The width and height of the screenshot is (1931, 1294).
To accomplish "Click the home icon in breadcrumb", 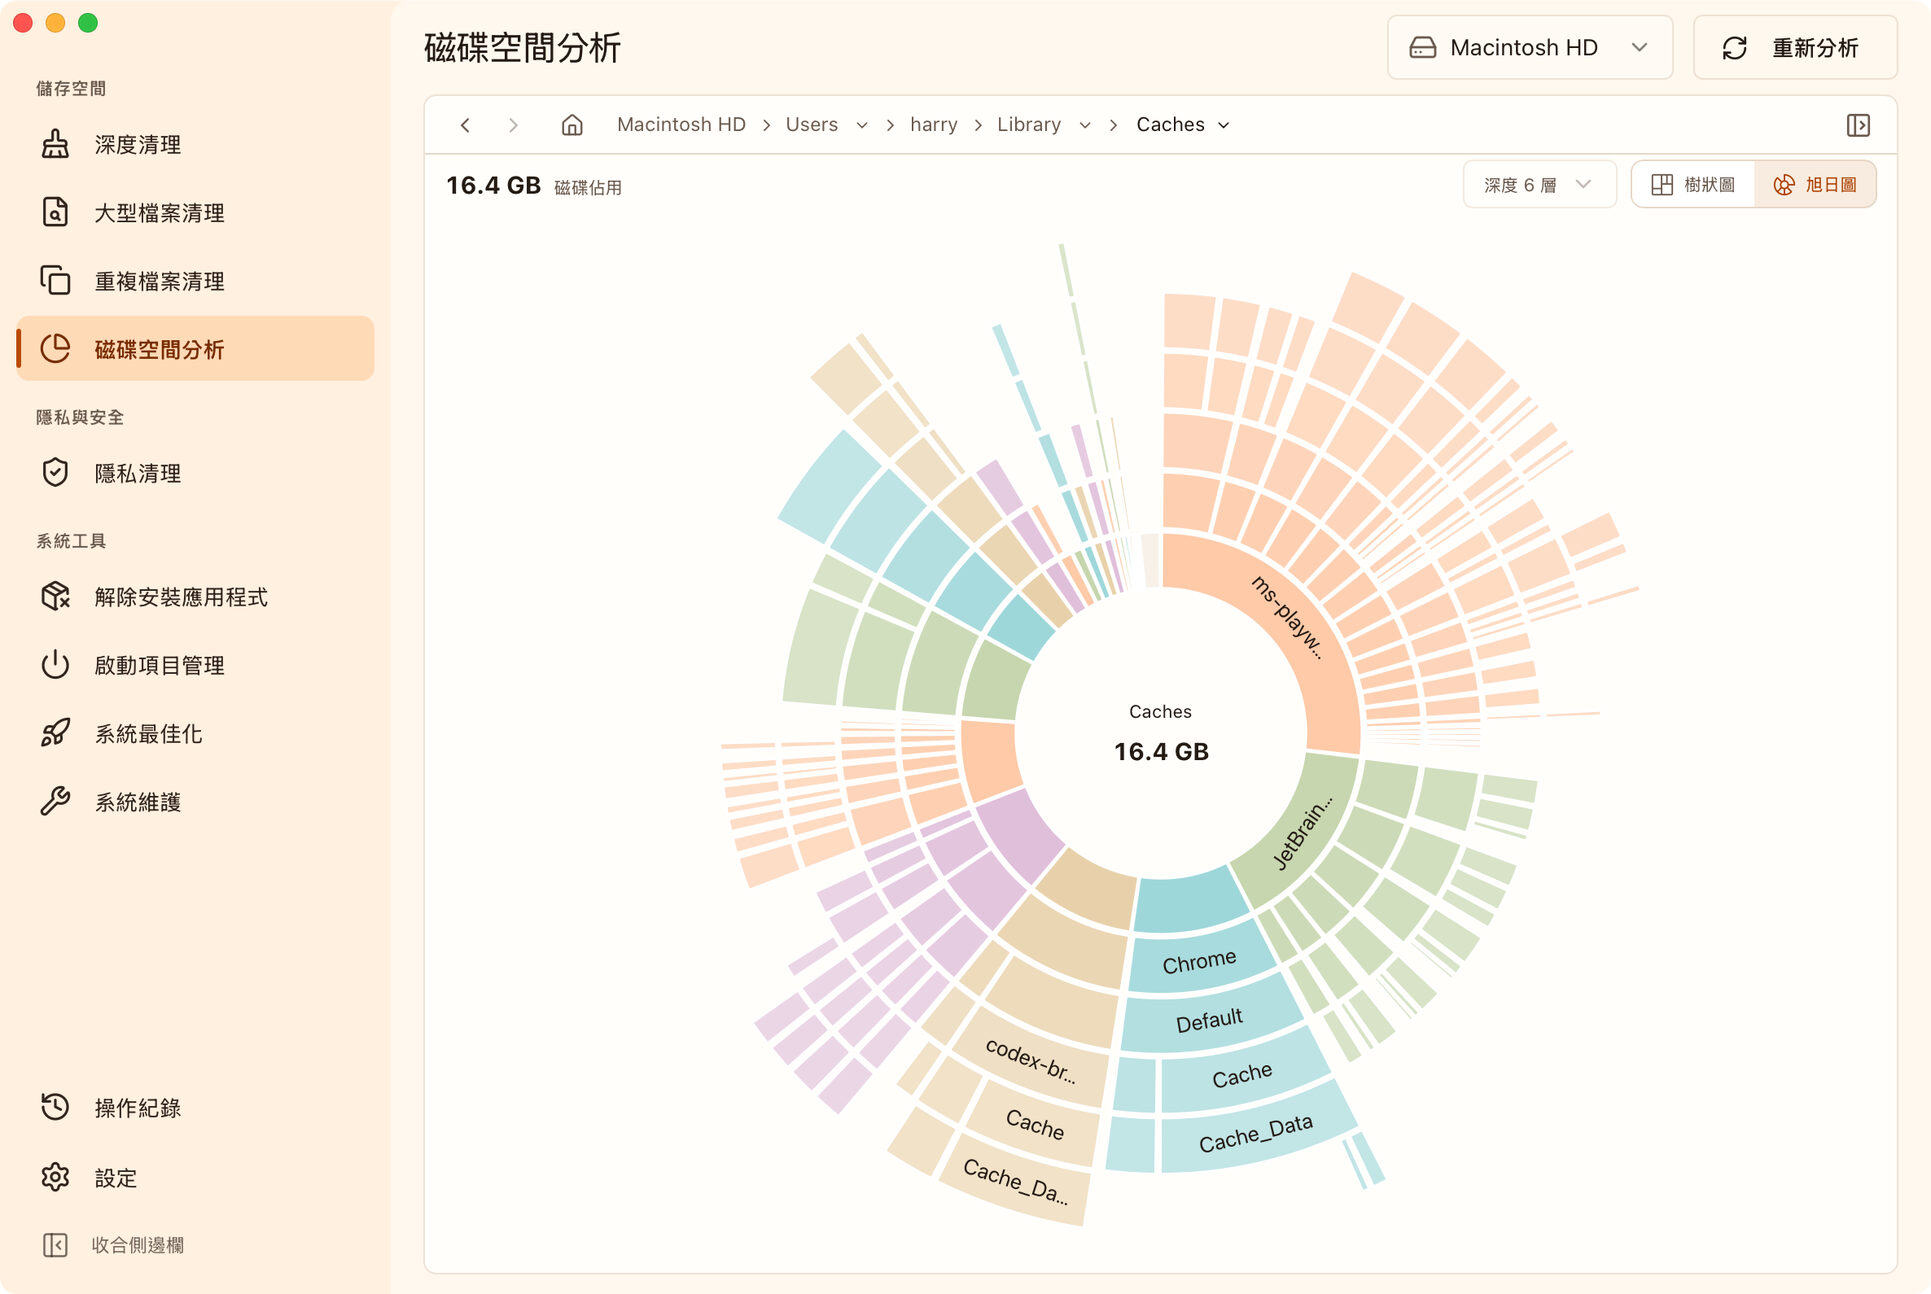I will point(572,125).
